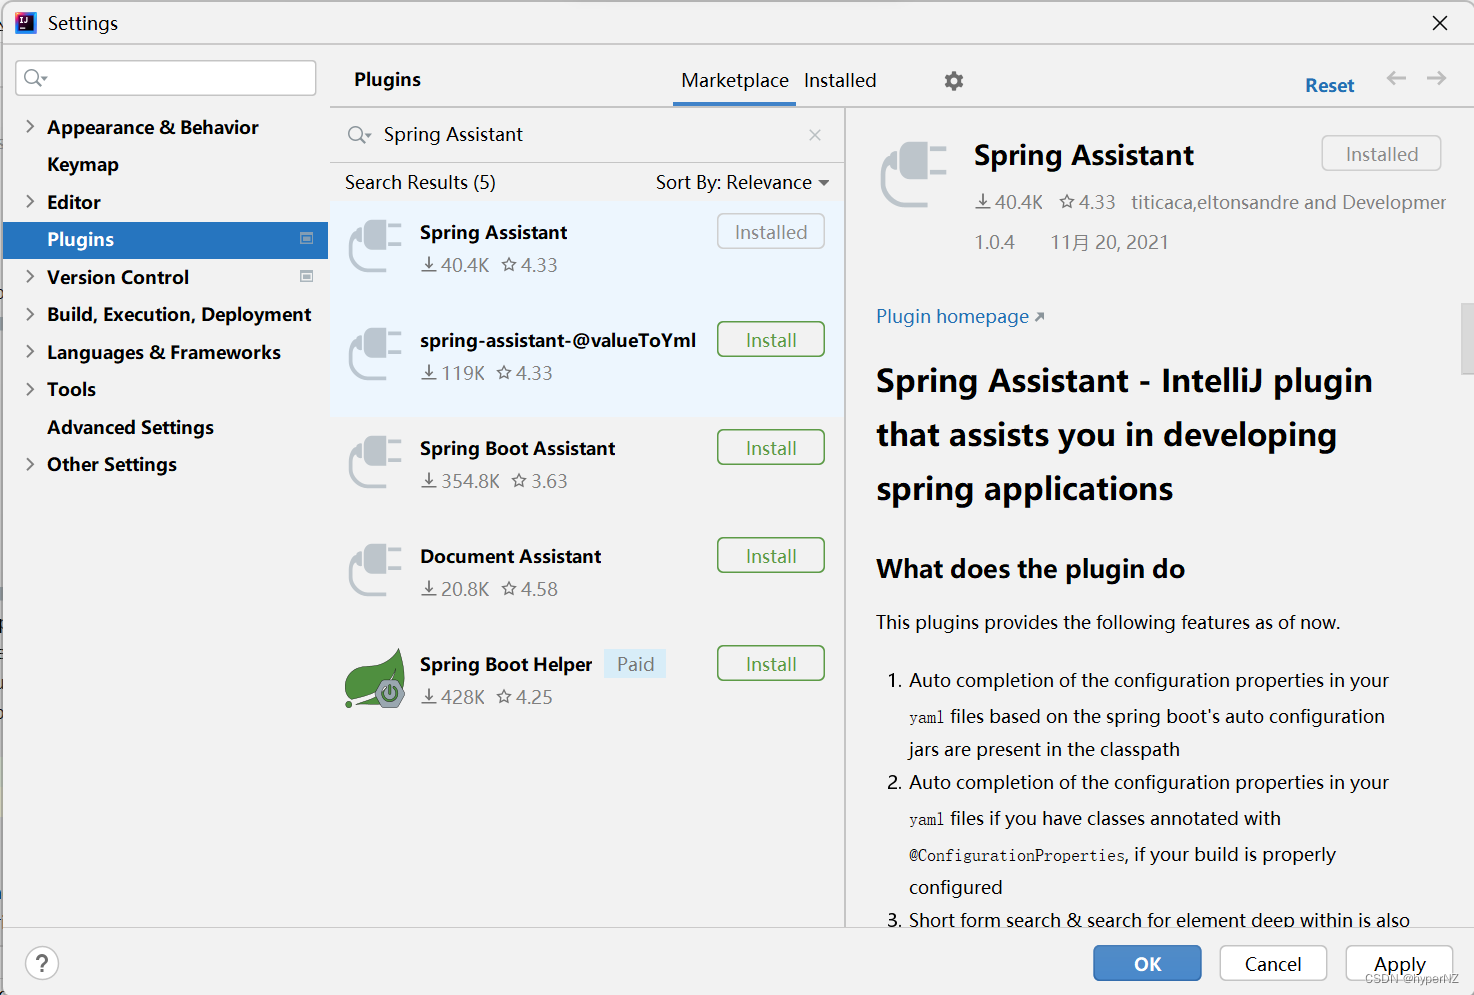
Task: Click the Cancel button
Action: (x=1273, y=964)
